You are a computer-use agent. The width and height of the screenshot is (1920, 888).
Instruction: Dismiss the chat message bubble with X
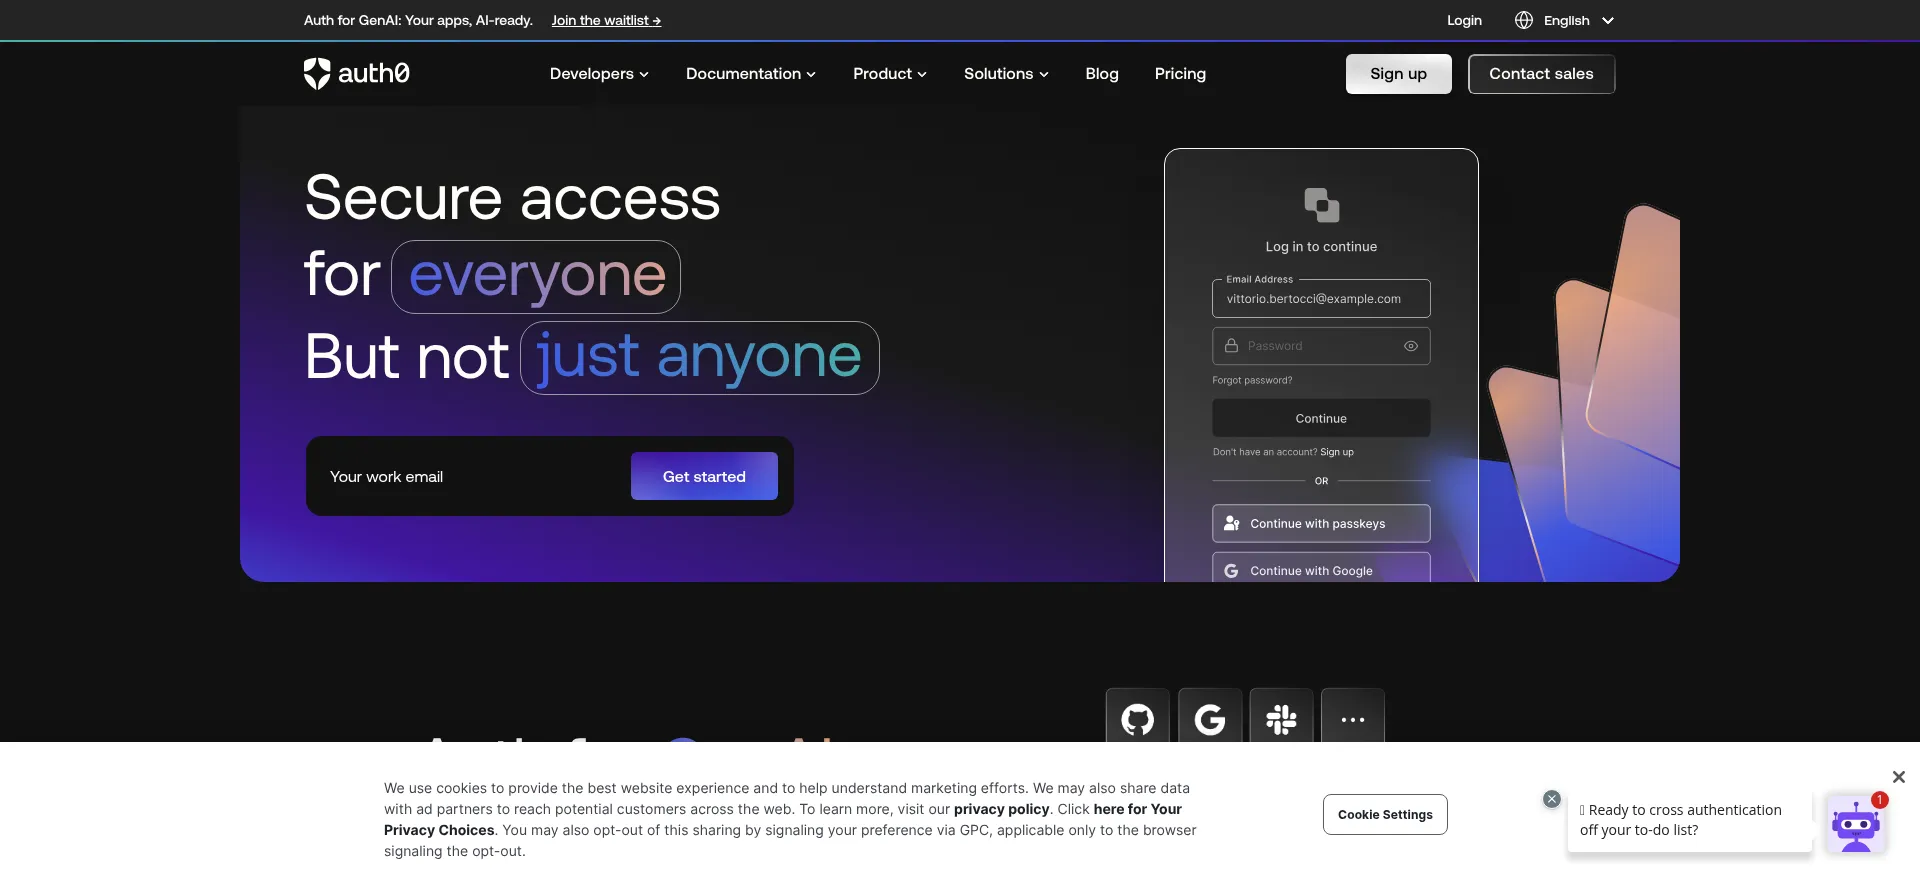coord(1552,799)
